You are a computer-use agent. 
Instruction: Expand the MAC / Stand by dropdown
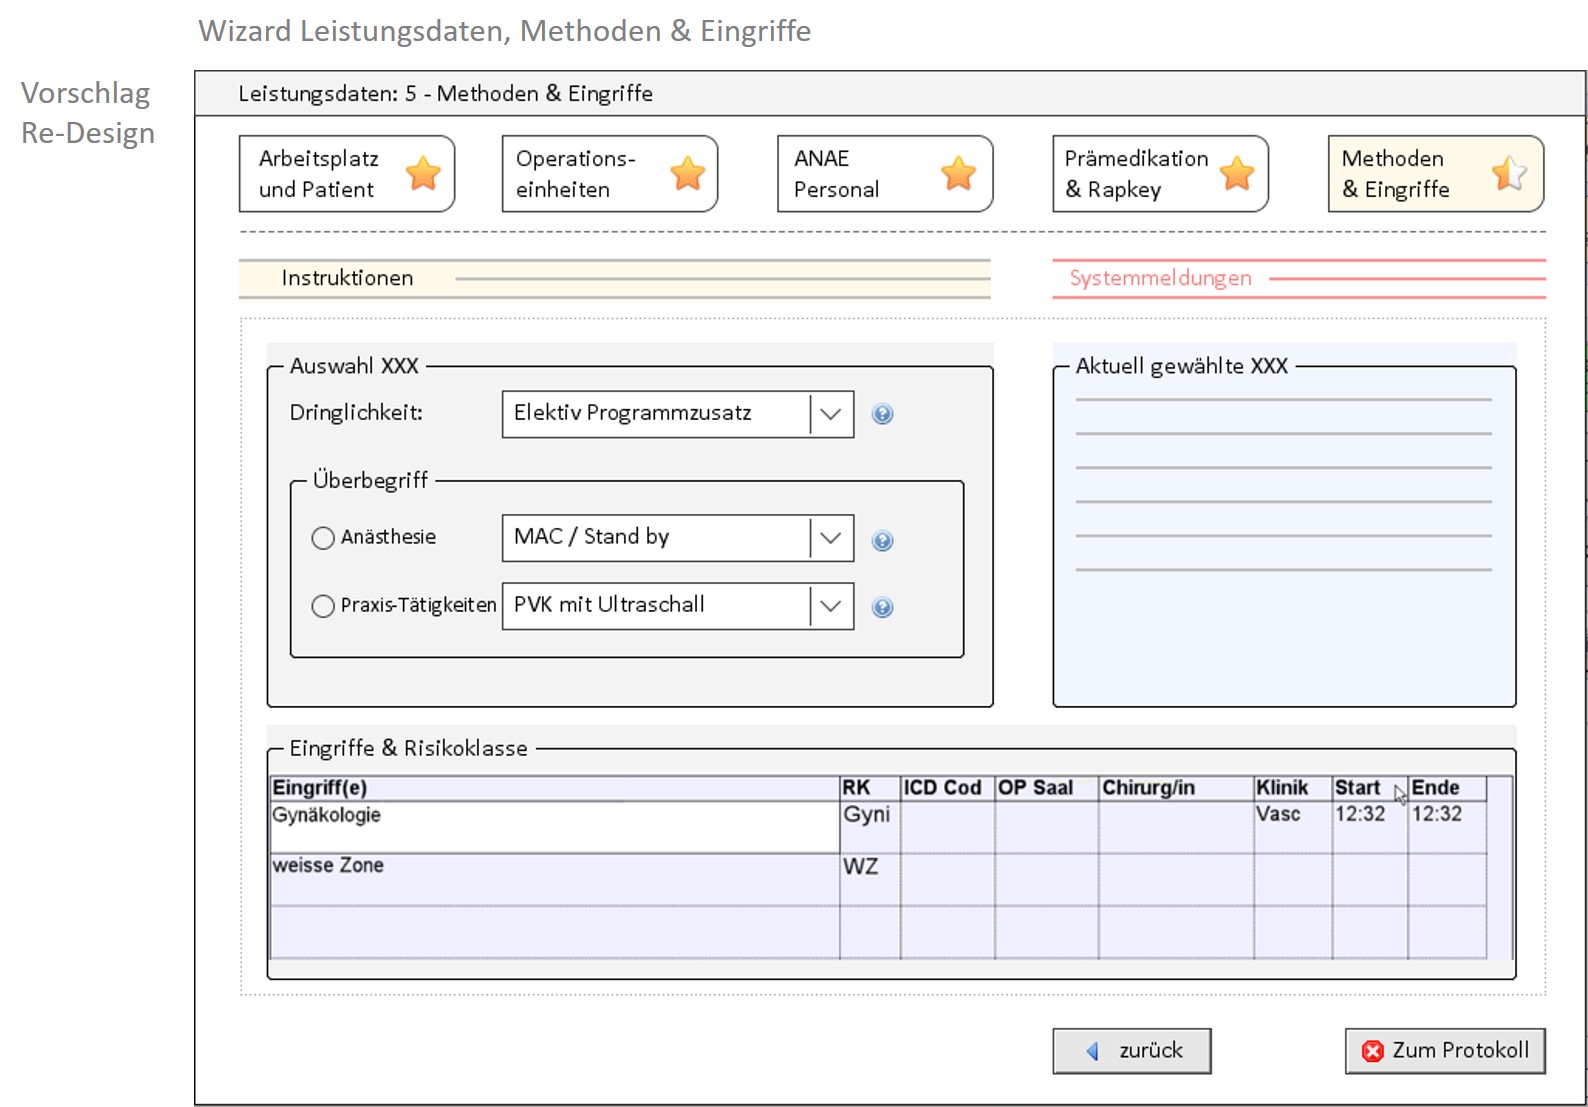(x=831, y=538)
